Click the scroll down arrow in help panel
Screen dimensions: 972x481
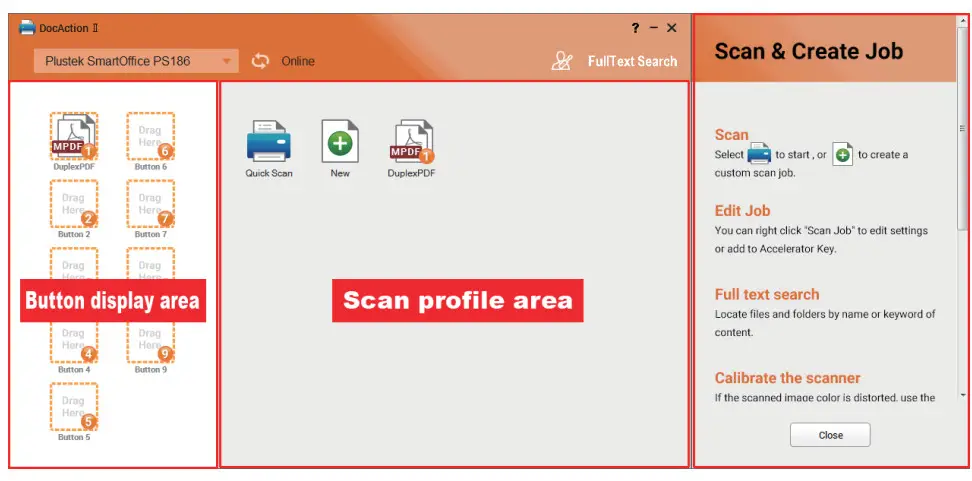pos(963,395)
